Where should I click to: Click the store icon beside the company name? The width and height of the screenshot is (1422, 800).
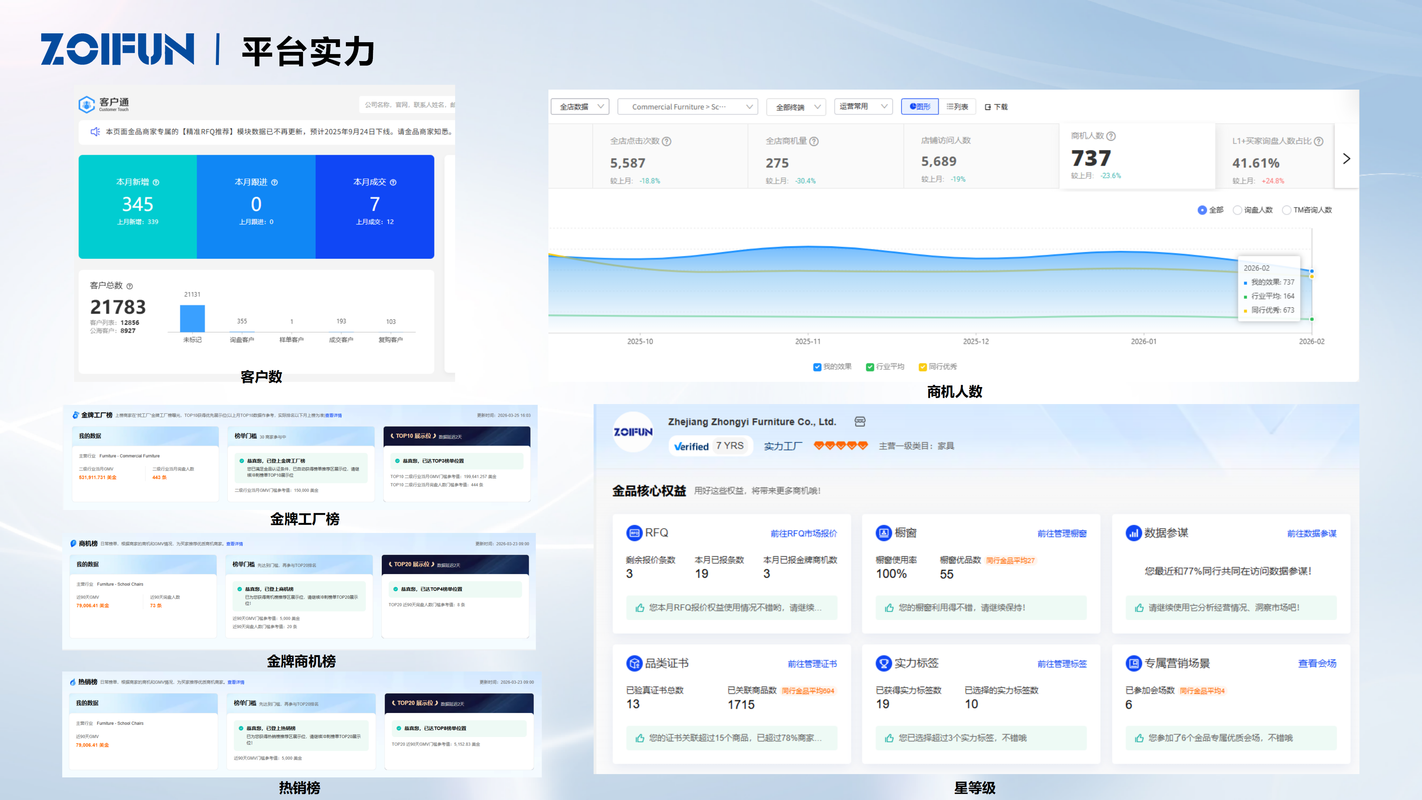tap(860, 422)
